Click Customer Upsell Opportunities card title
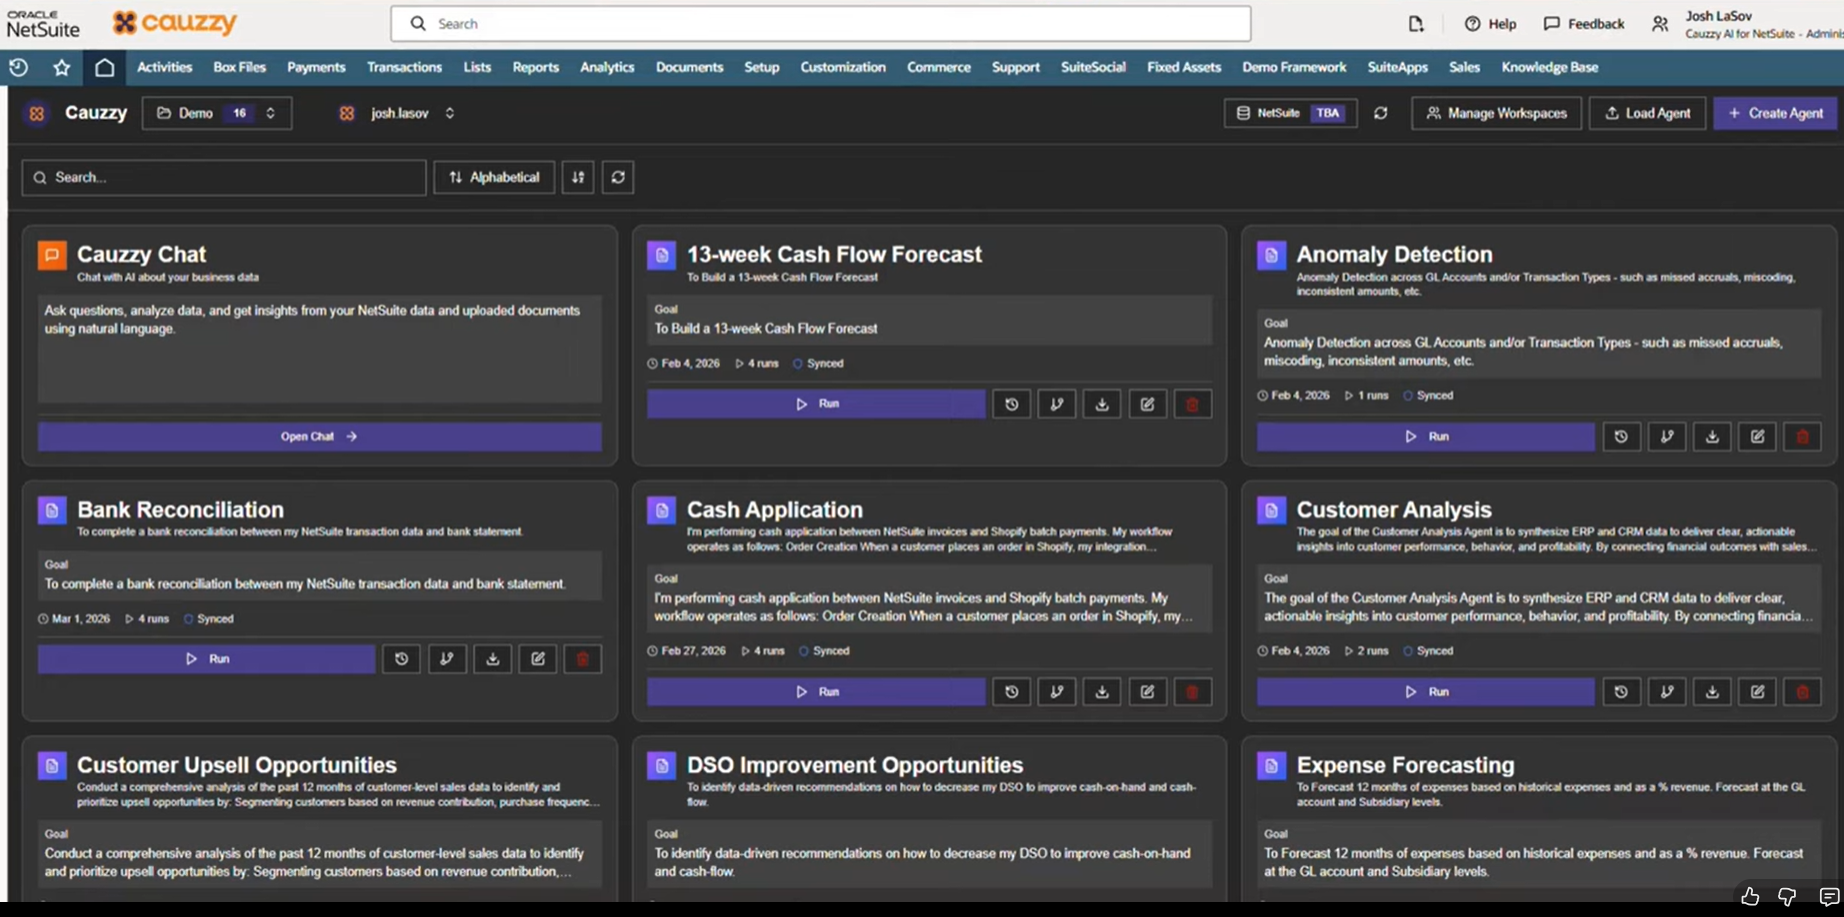This screenshot has height=917, width=1844. pyautogui.click(x=237, y=765)
